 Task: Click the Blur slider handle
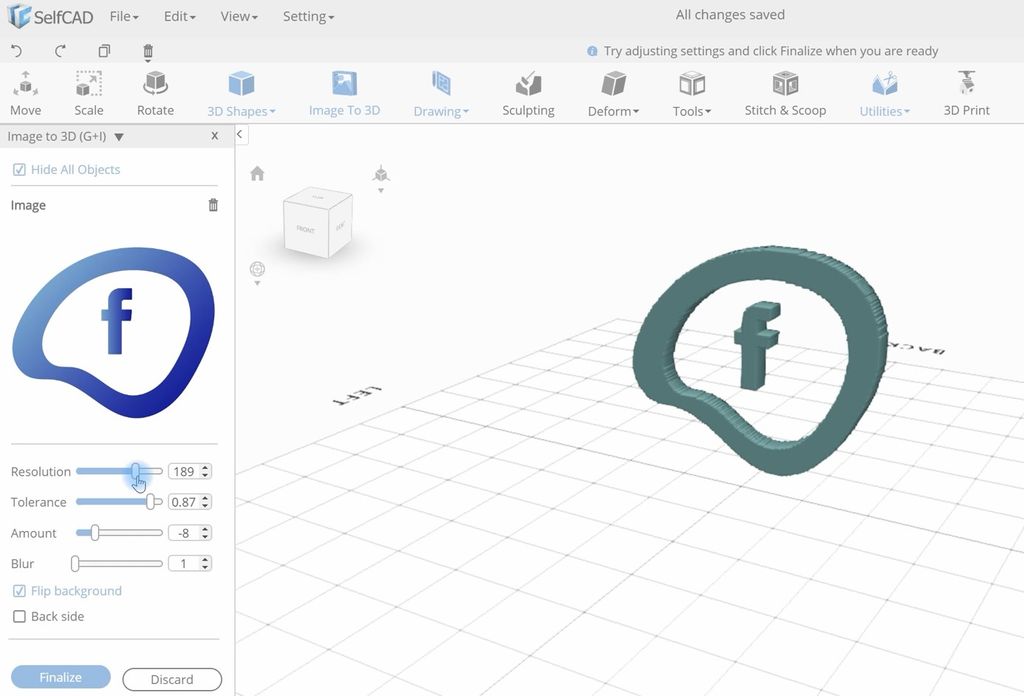(x=75, y=563)
